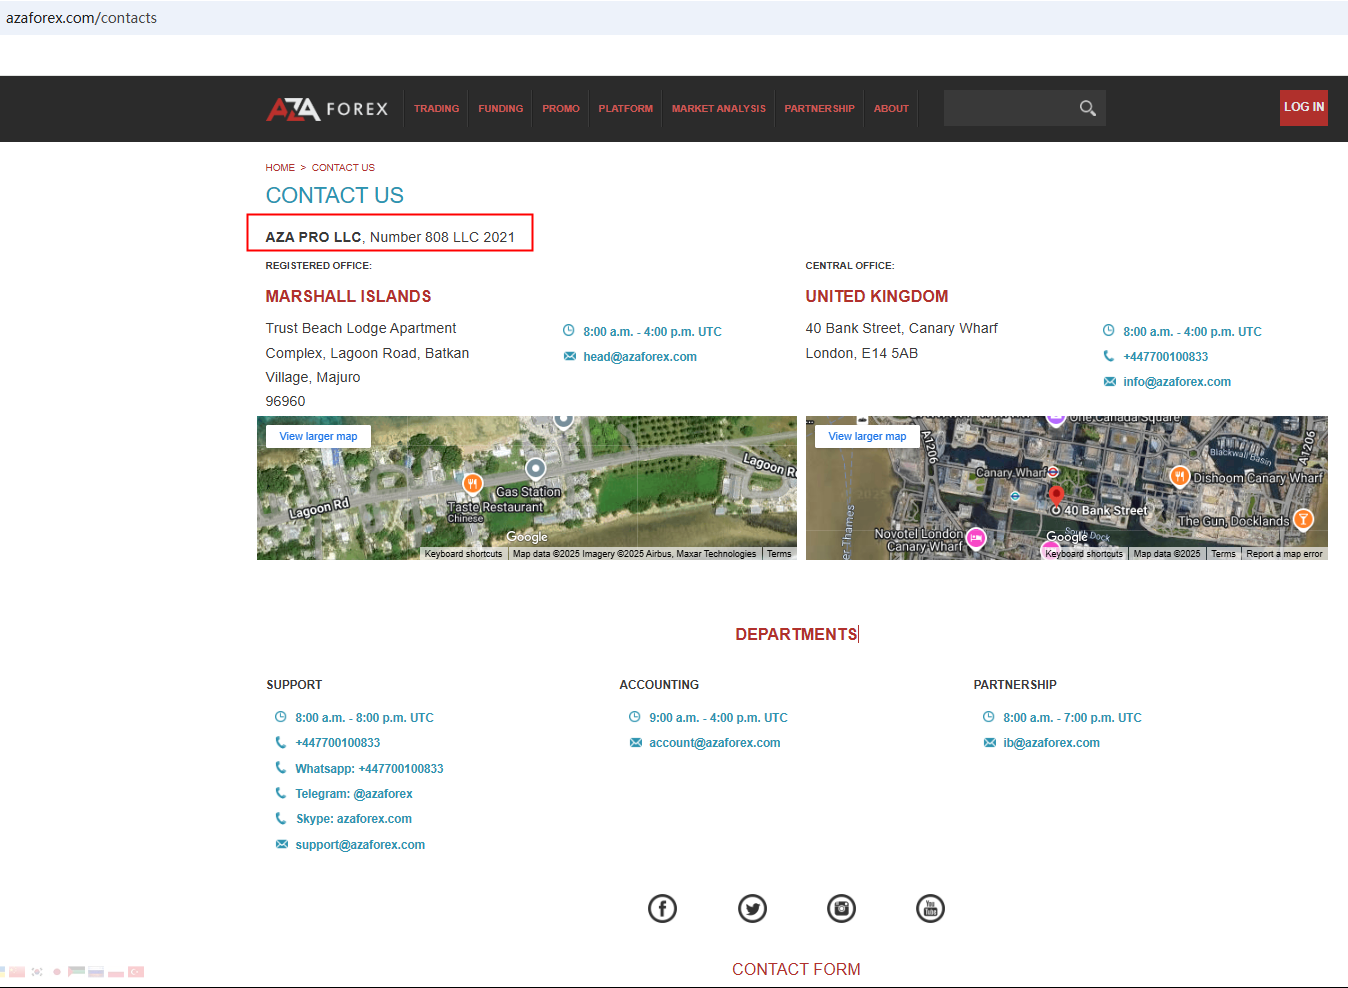Click the AZA Forex logo
Viewport: 1348px width, 988px height.
pos(327,109)
